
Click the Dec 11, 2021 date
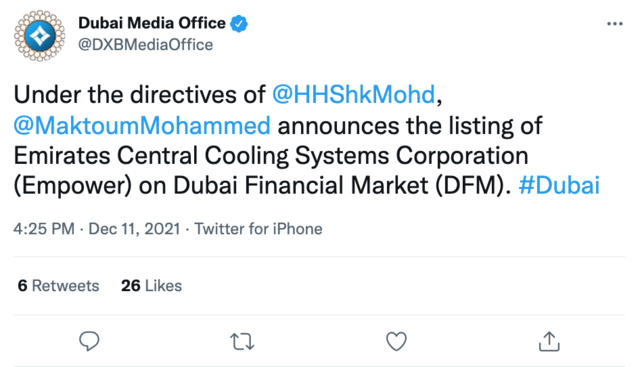134,229
